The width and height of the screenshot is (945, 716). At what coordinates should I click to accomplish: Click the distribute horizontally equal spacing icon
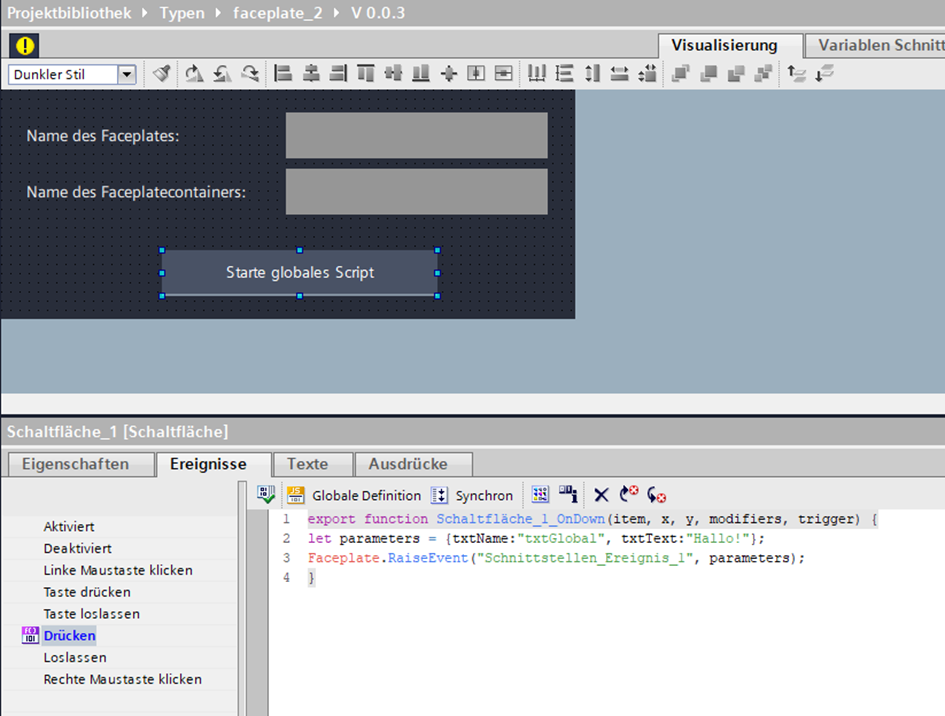(x=537, y=74)
